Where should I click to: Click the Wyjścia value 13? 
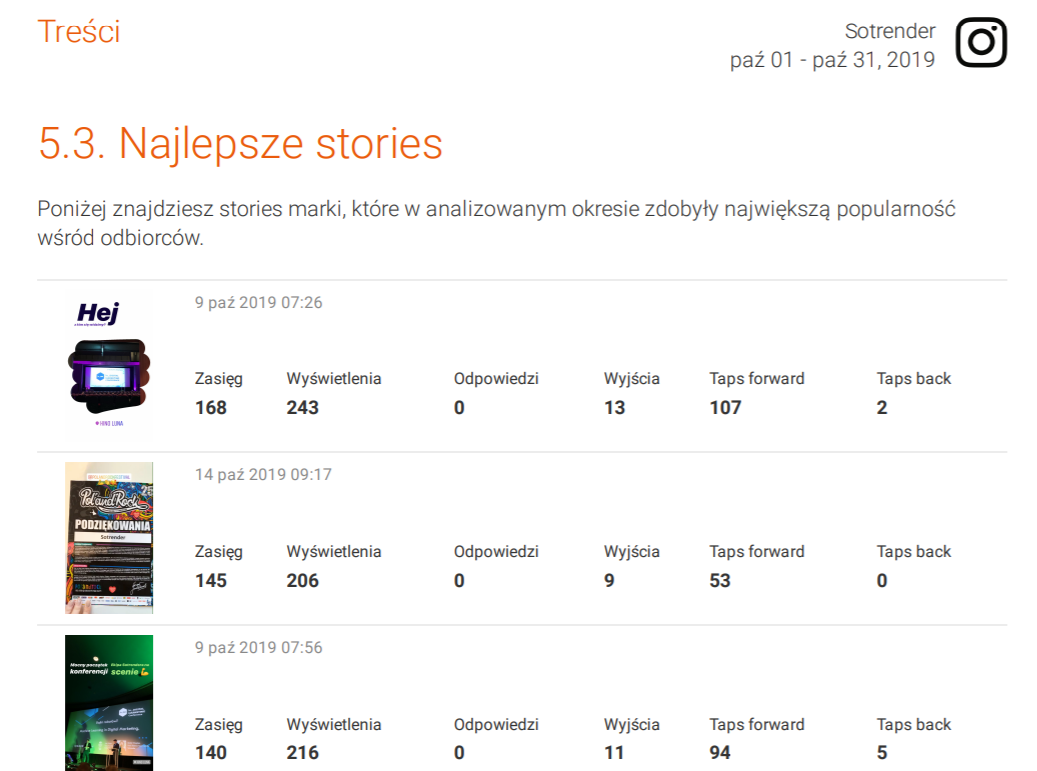[x=614, y=407]
